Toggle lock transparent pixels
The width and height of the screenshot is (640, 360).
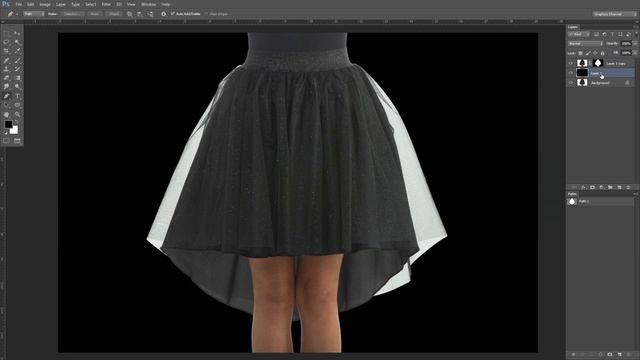tap(580, 53)
